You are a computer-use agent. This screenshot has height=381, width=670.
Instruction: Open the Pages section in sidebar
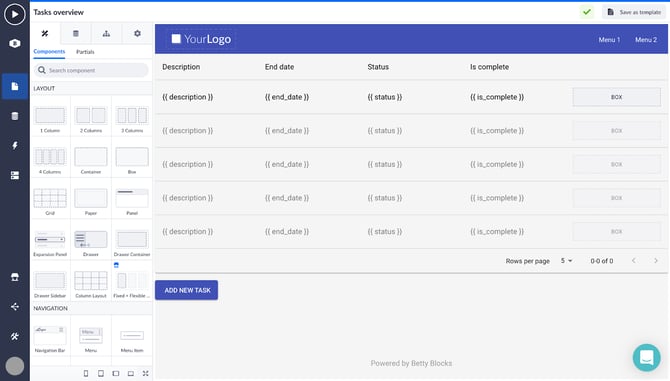tap(15, 86)
